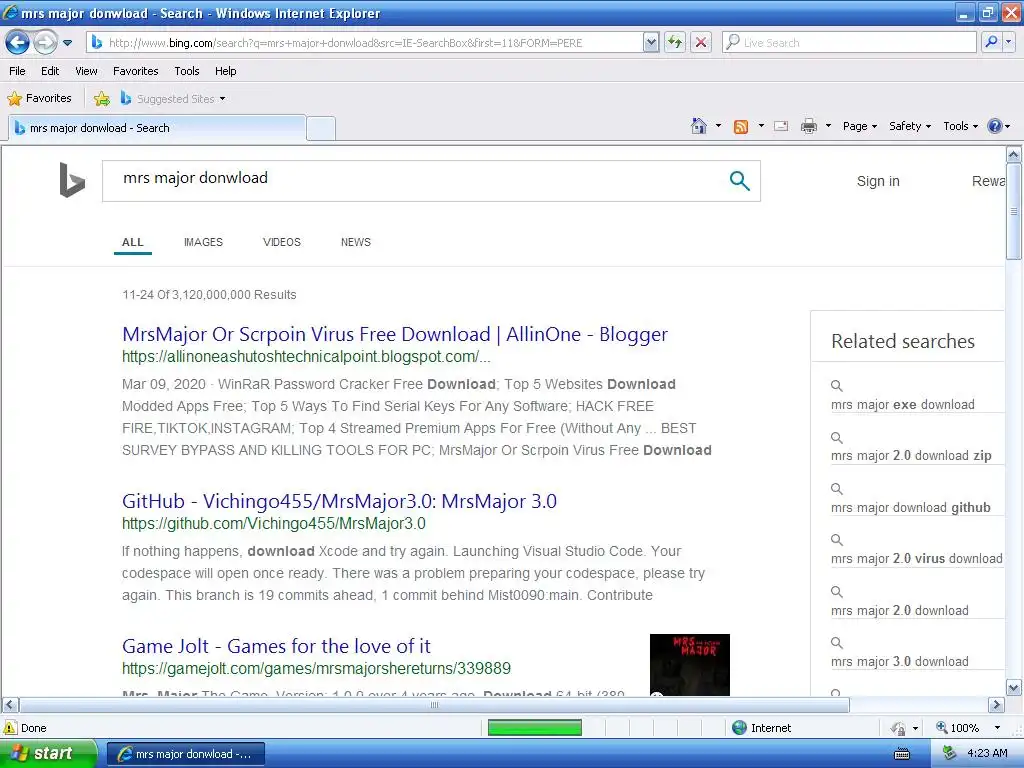The image size is (1024, 768).
Task: Click the Stop loading X button
Action: 701,43
